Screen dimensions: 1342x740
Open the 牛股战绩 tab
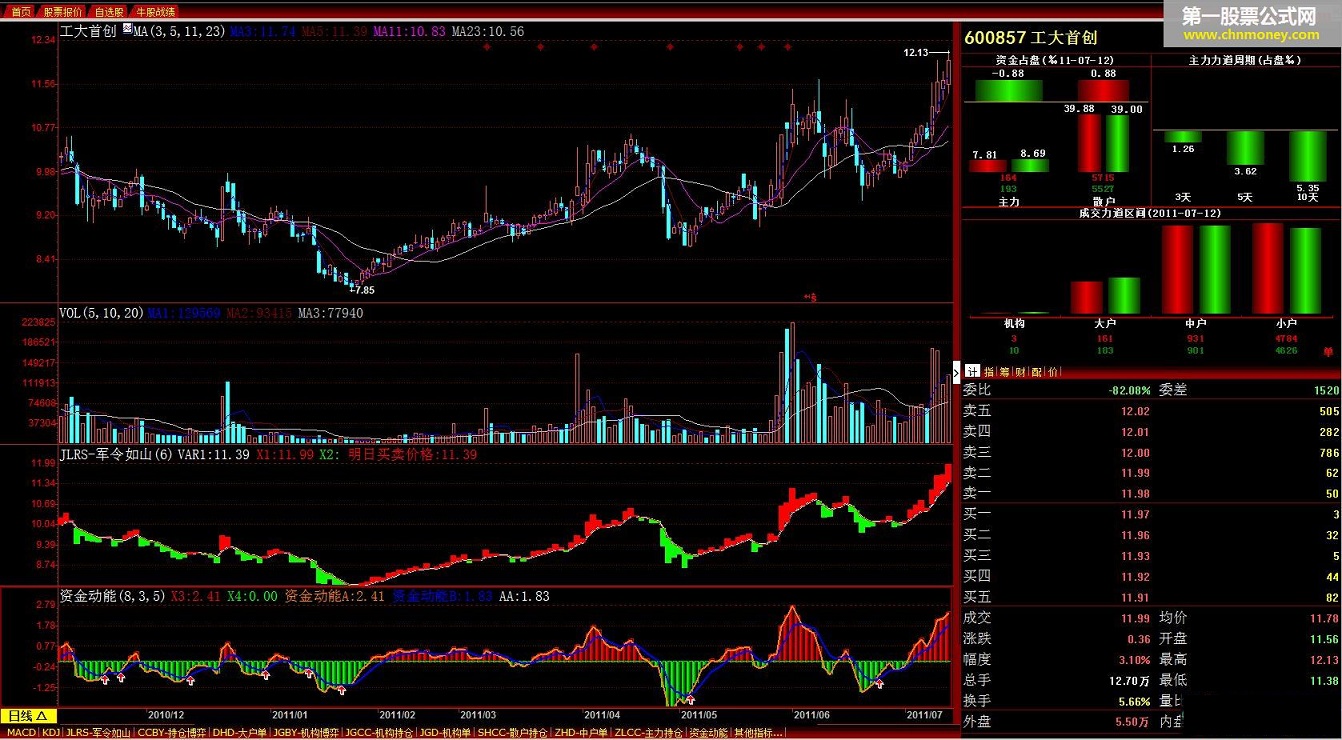[155, 11]
